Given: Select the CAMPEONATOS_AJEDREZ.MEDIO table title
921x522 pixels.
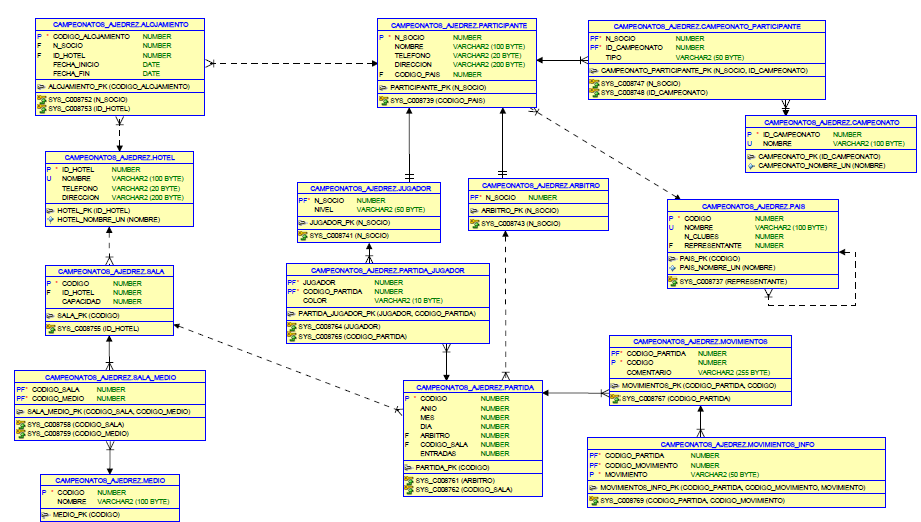Looking at the screenshot, I should [x=110, y=480].
